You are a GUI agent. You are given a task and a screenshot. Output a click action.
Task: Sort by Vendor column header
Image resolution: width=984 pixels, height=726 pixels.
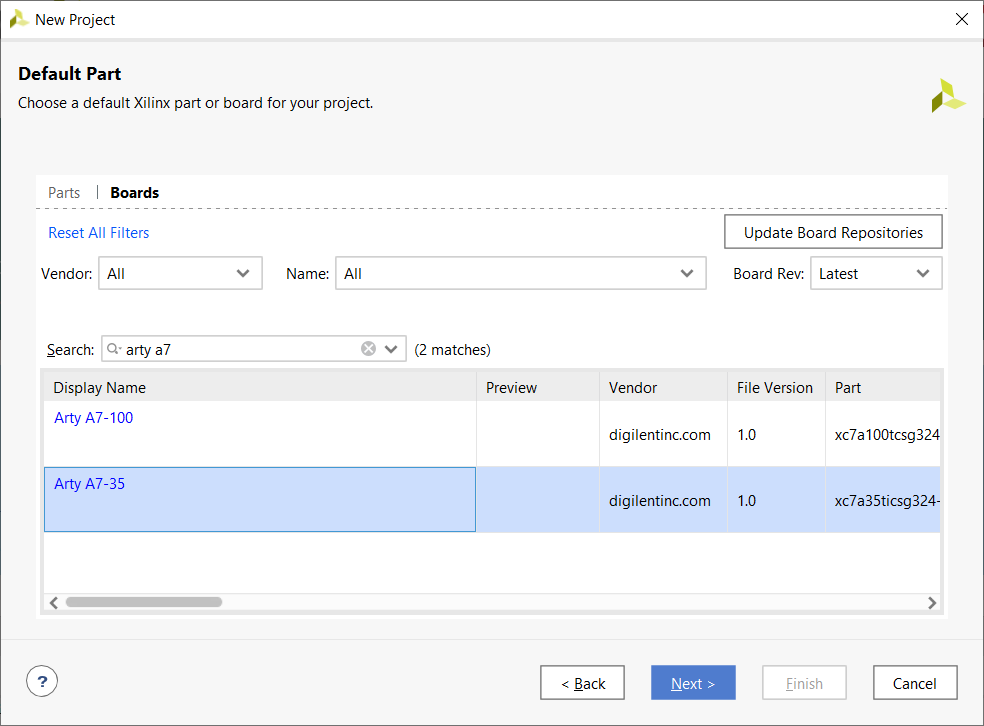tap(663, 388)
